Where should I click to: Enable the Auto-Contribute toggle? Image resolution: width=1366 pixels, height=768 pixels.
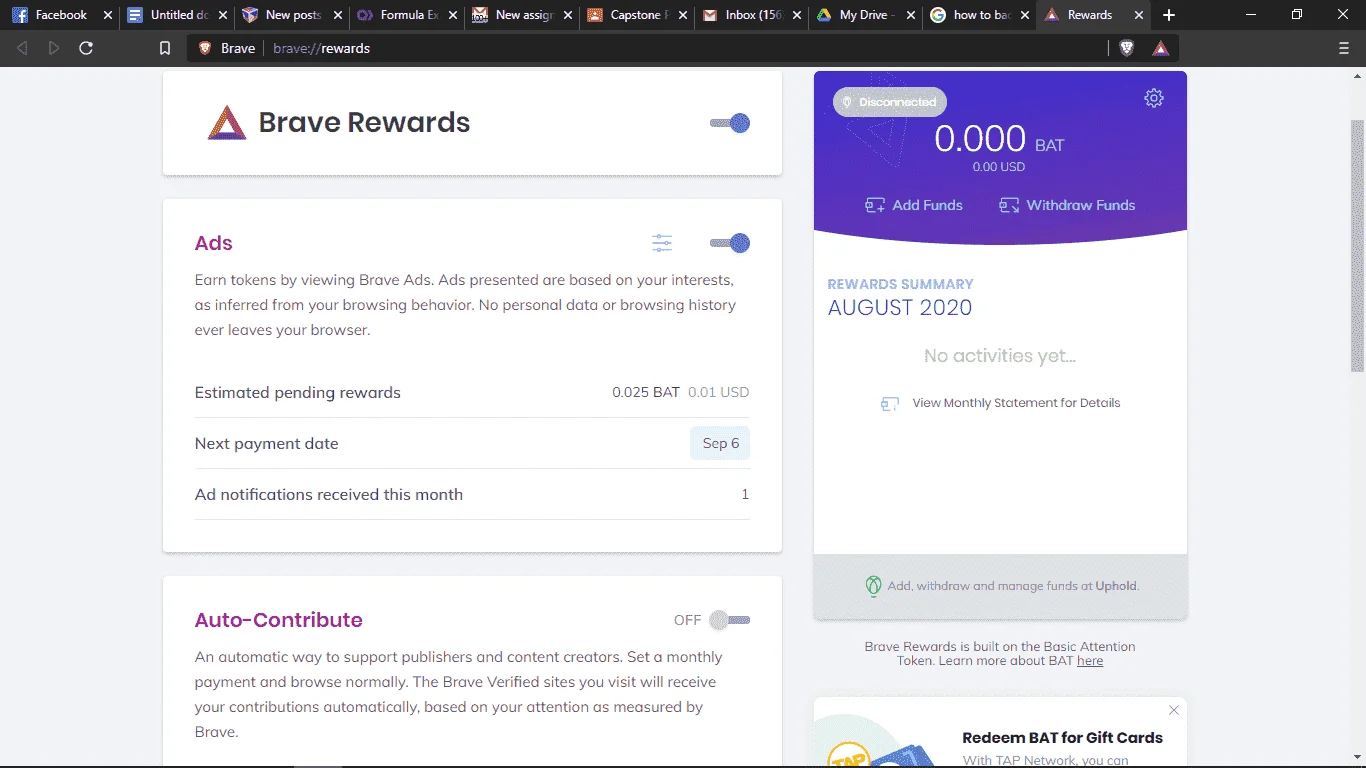(730, 620)
